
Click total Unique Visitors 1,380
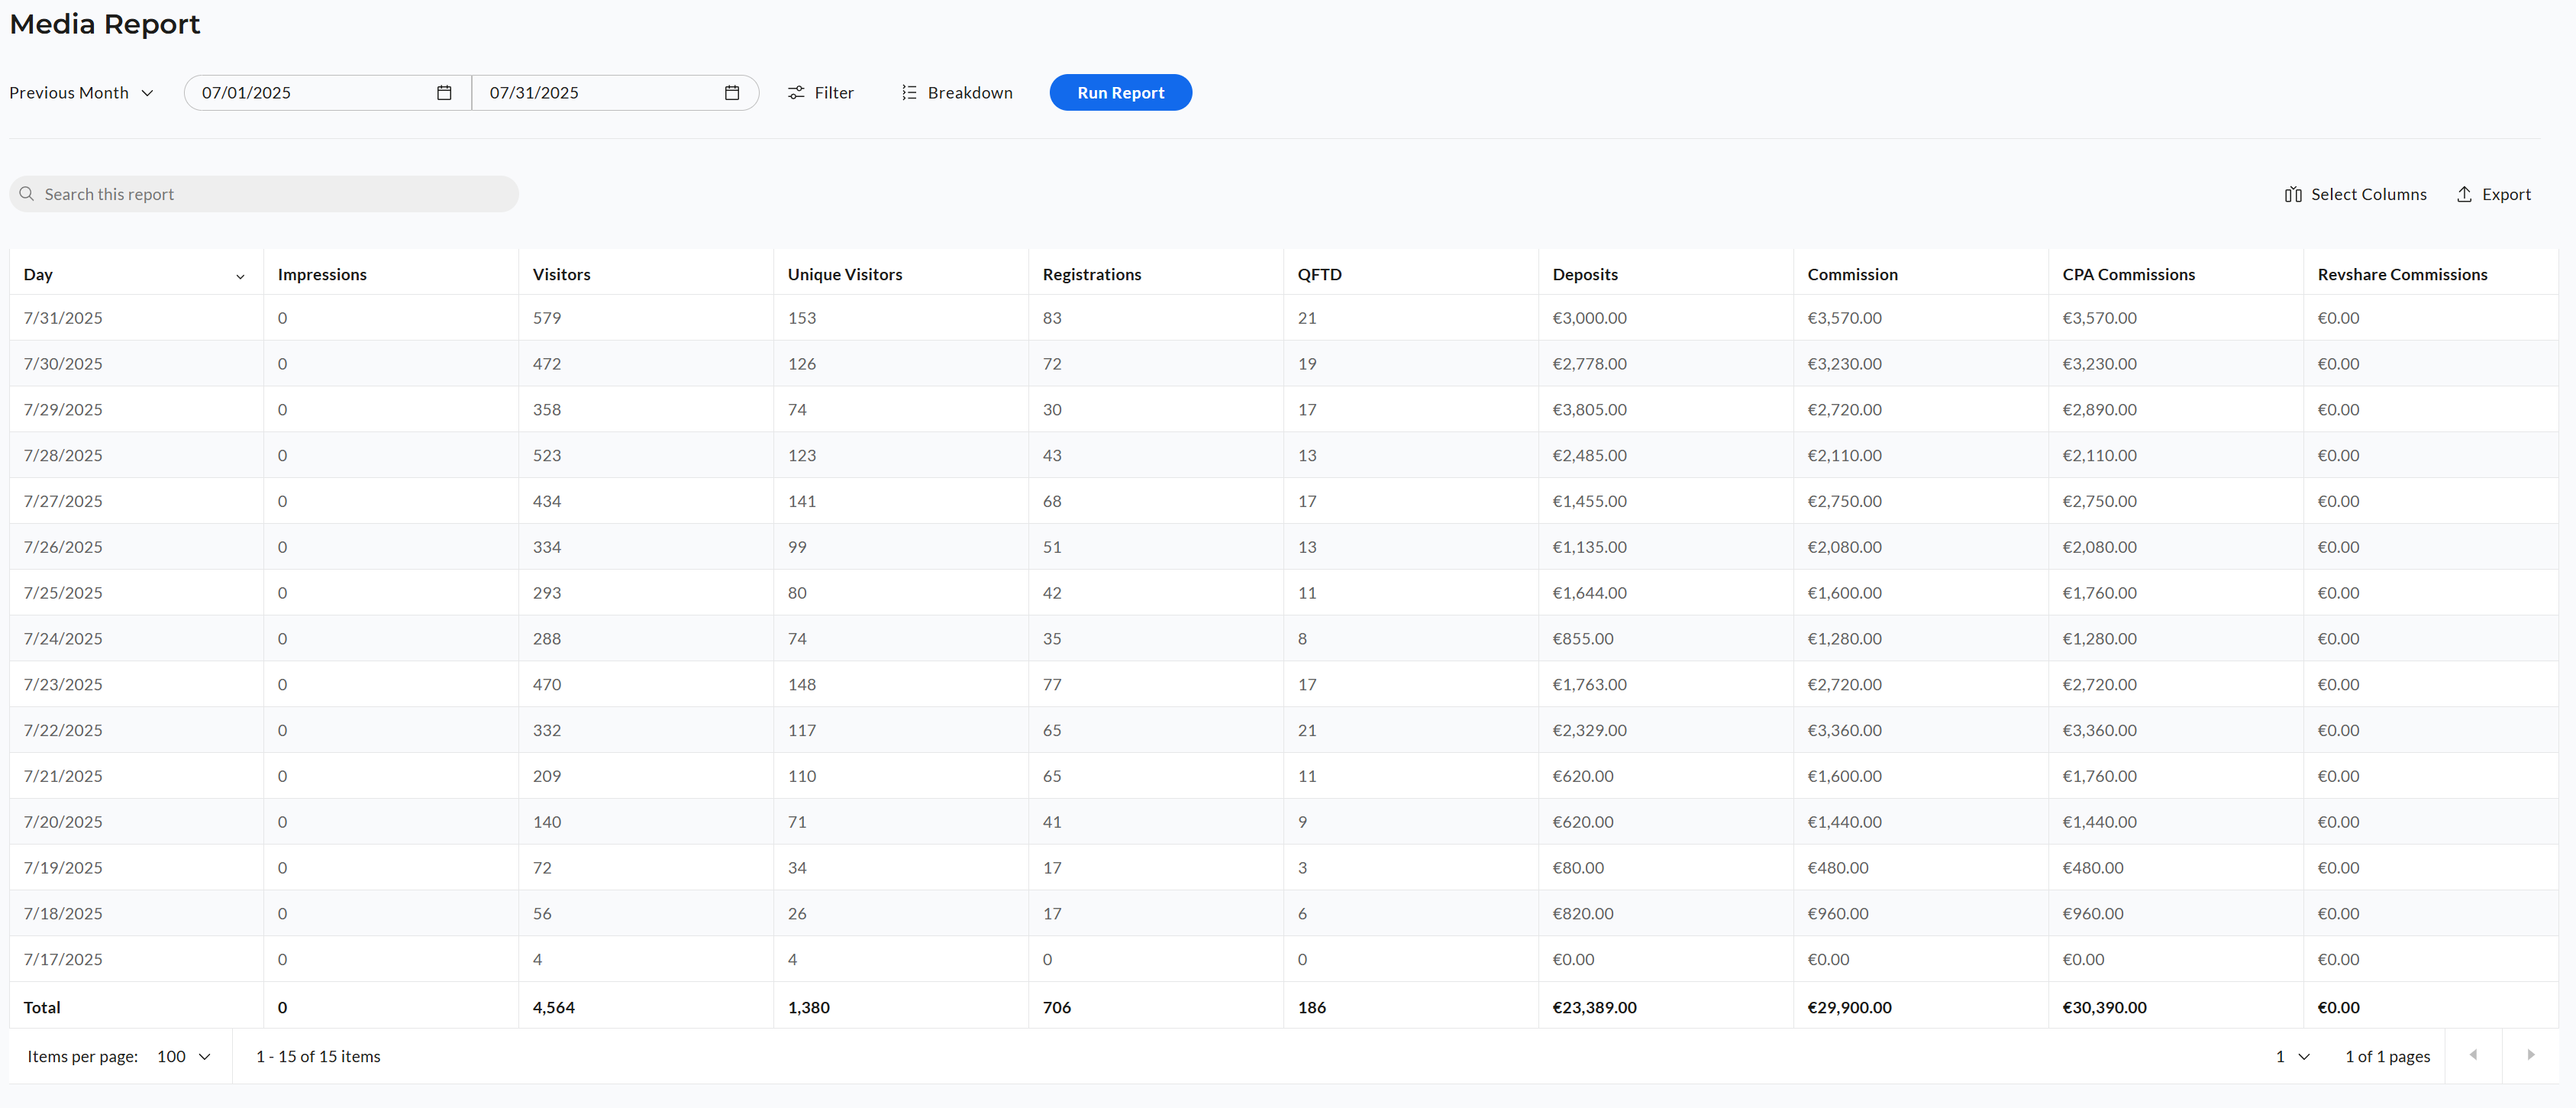809,1008
